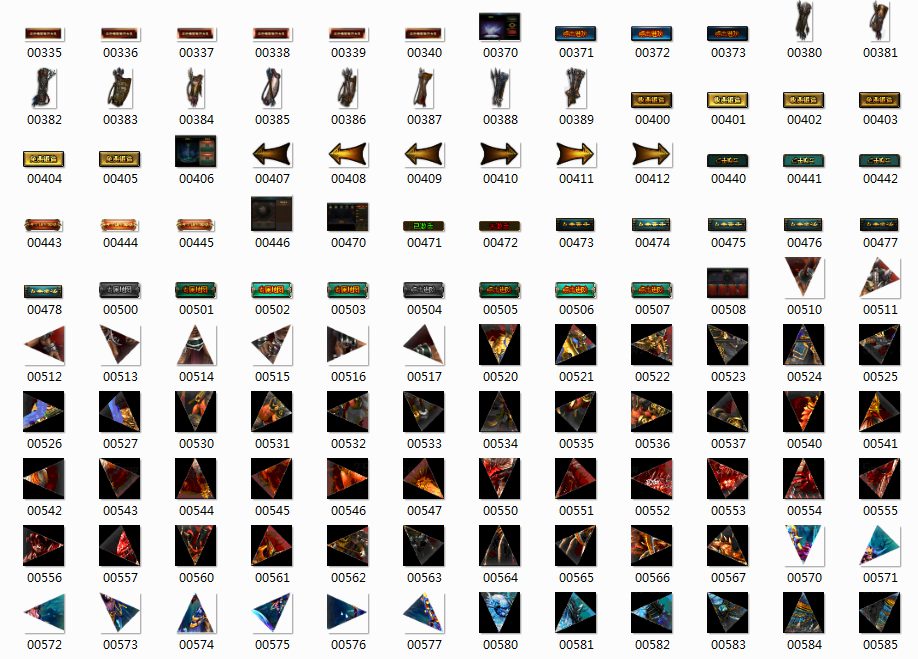
Task: Click the green text image 00471
Action: [424, 226]
